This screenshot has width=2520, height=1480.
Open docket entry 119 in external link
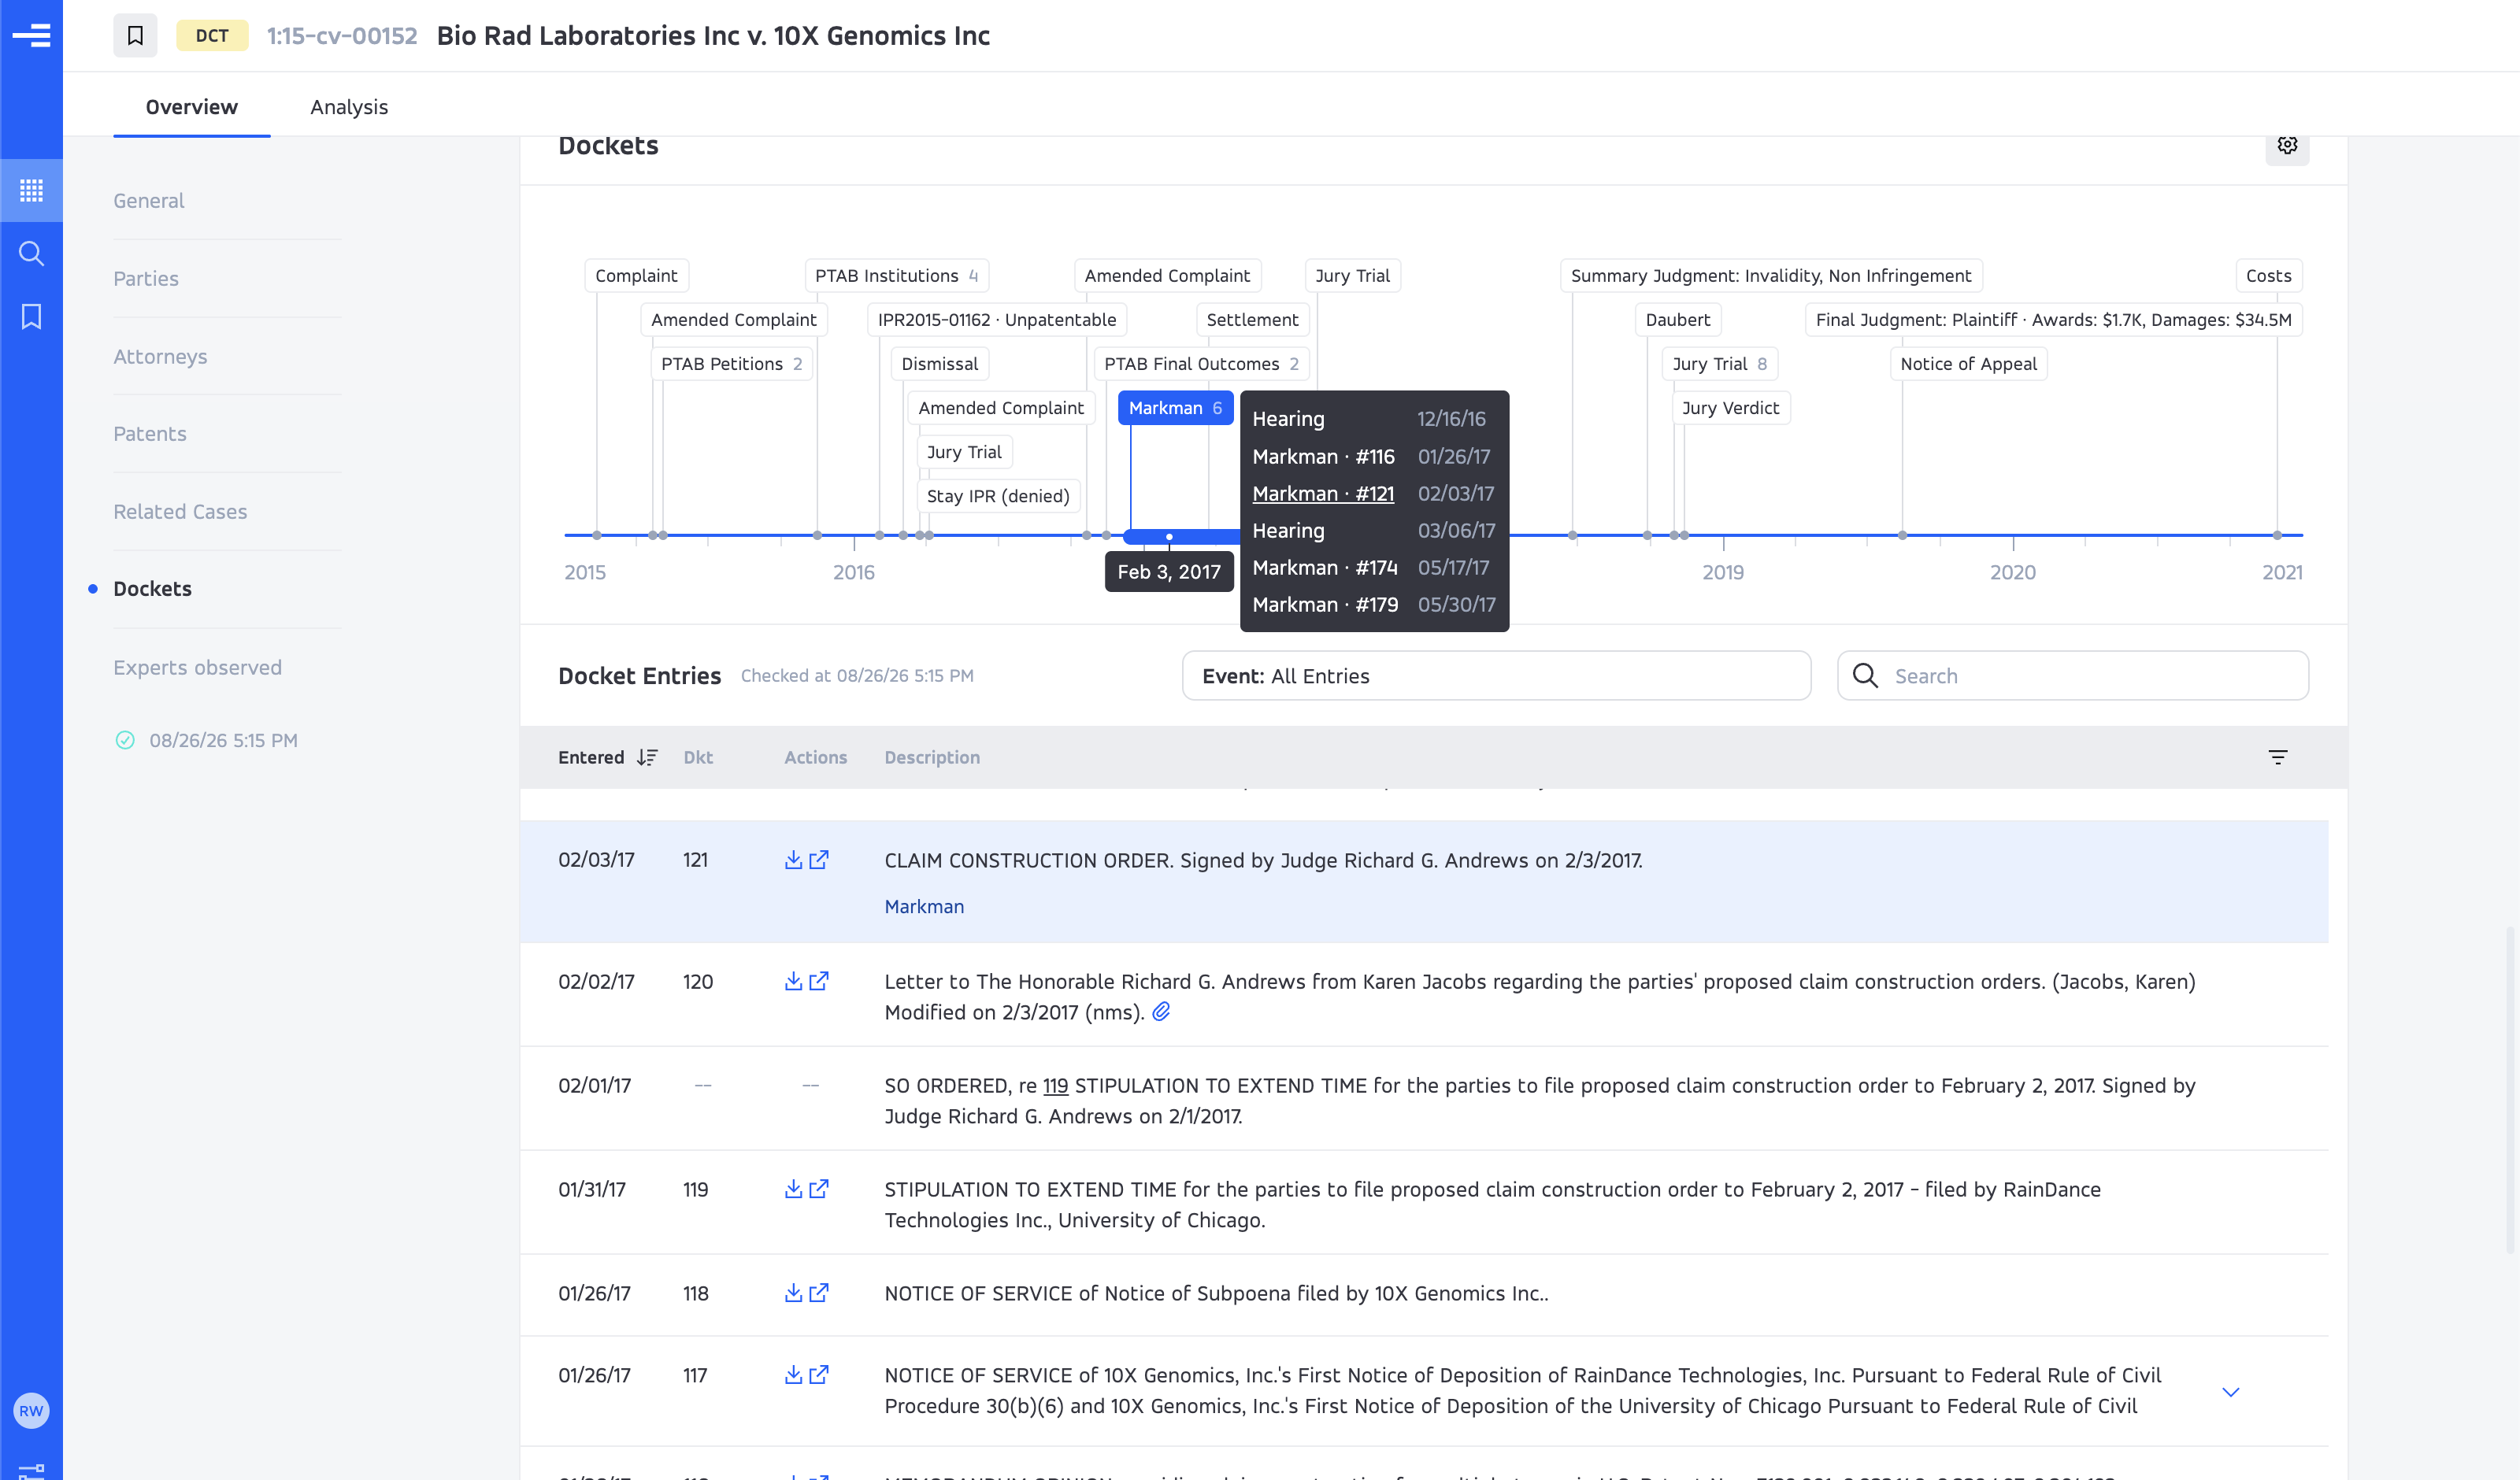[x=819, y=1189]
